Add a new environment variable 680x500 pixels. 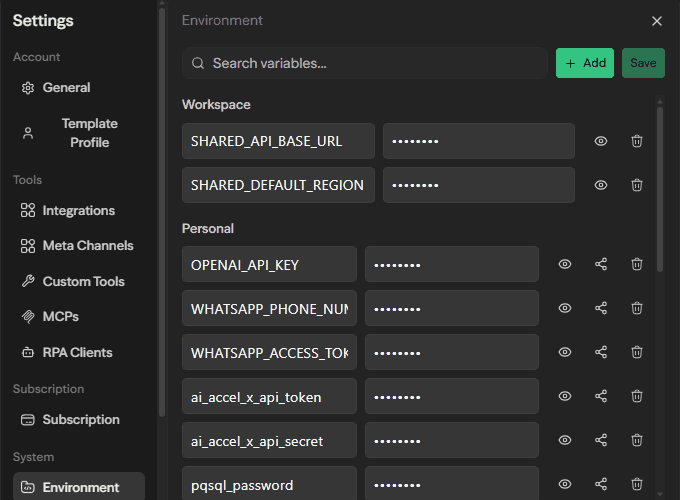coord(585,63)
